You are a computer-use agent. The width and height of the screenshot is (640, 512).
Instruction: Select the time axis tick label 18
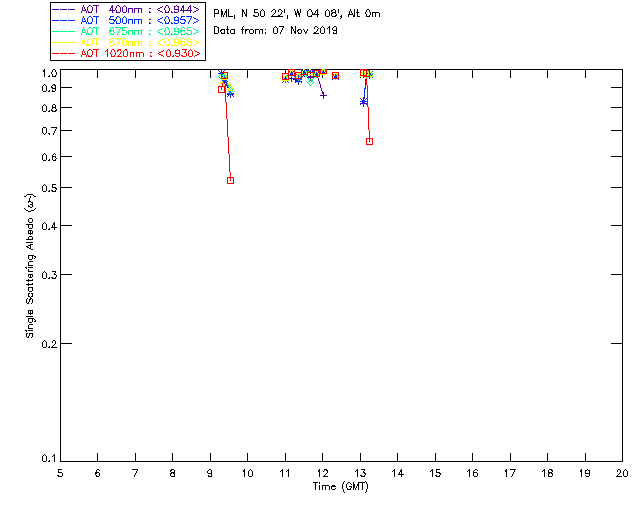[548, 474]
